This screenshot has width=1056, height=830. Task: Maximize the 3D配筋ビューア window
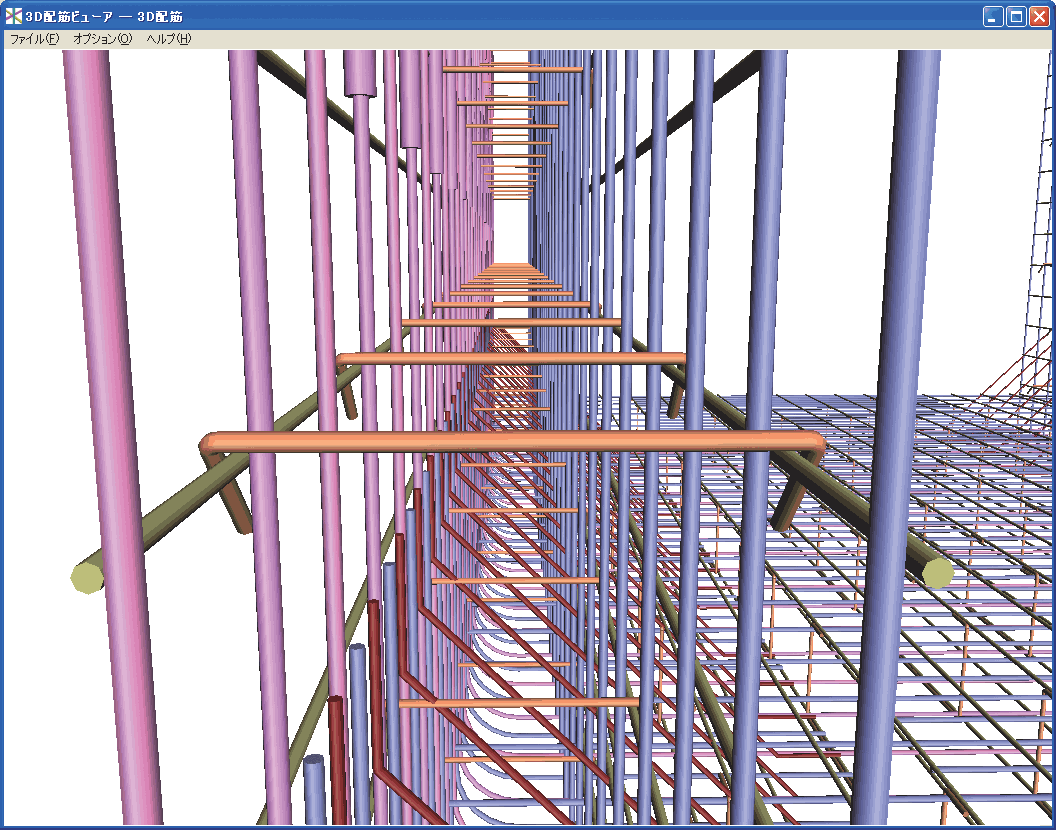click(1016, 17)
